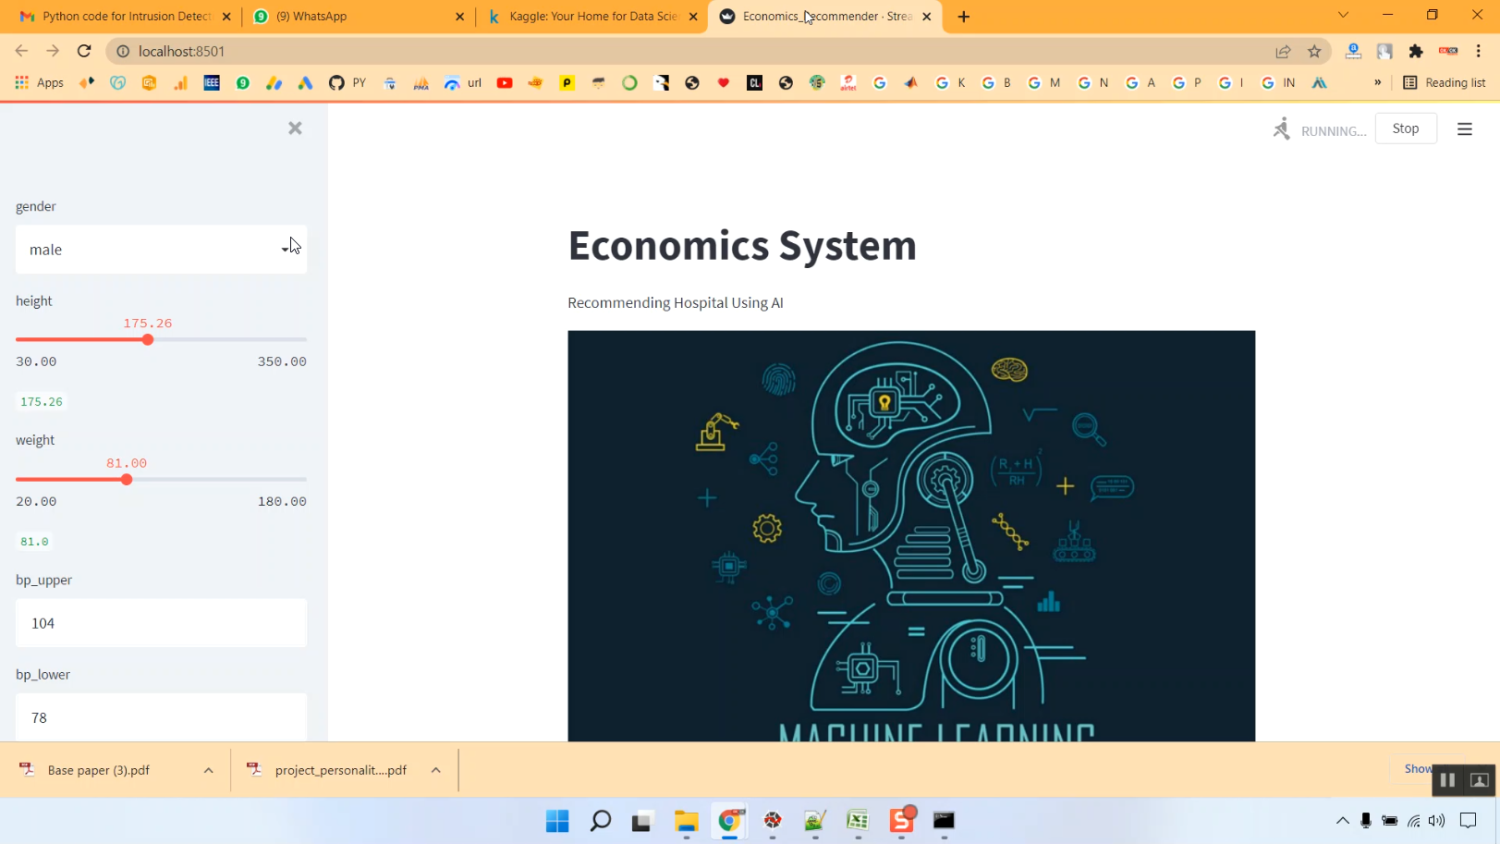The image size is (1500, 844).
Task: Expand options for the project_personalit....pdf download
Action: pyautogui.click(x=436, y=770)
